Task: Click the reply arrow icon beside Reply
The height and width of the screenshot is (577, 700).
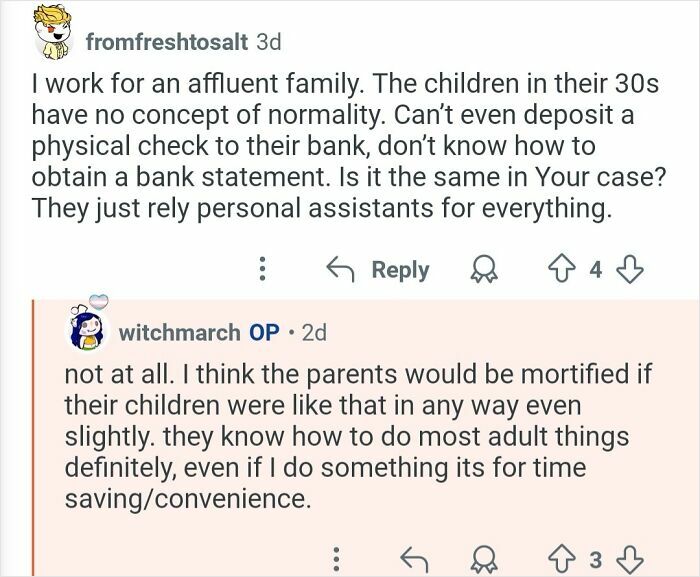Action: (x=341, y=269)
